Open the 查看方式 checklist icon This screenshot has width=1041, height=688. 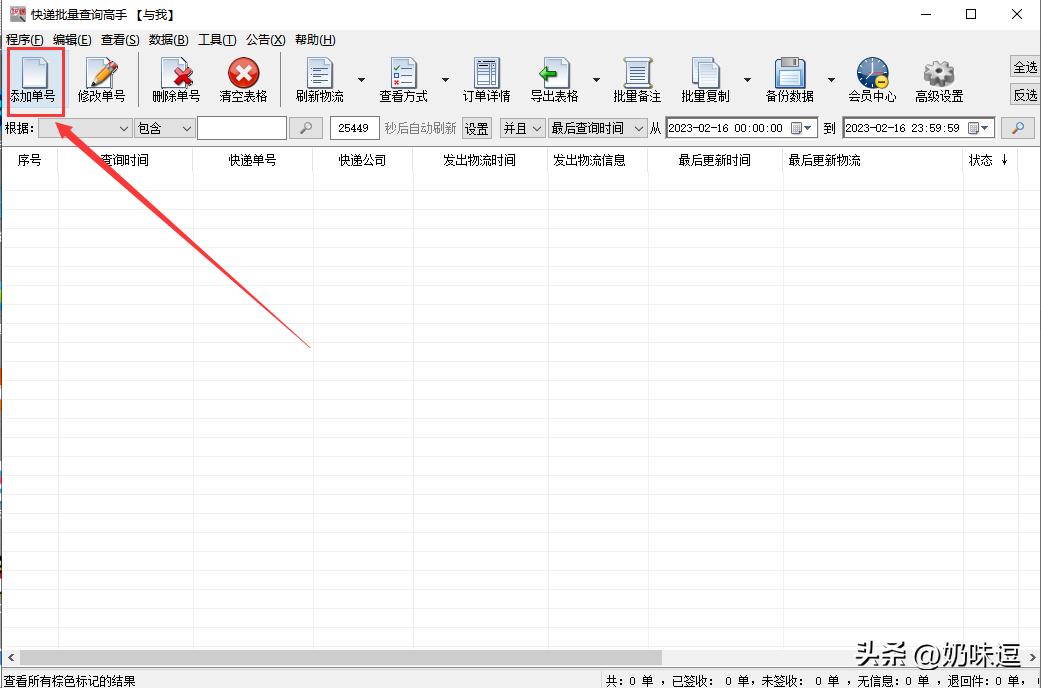pyautogui.click(x=403, y=80)
